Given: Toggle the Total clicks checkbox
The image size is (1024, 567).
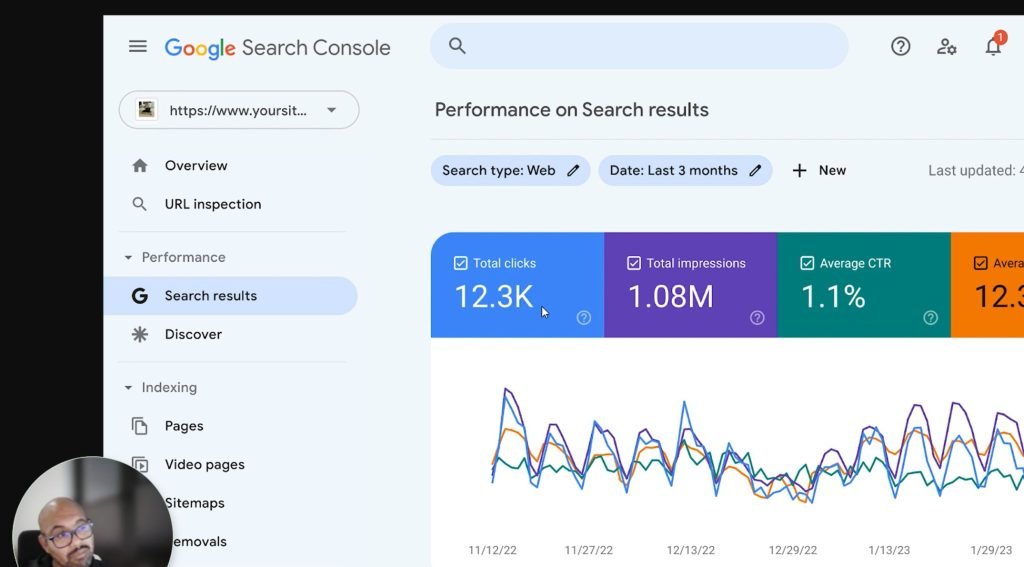Looking at the screenshot, I should (x=460, y=263).
